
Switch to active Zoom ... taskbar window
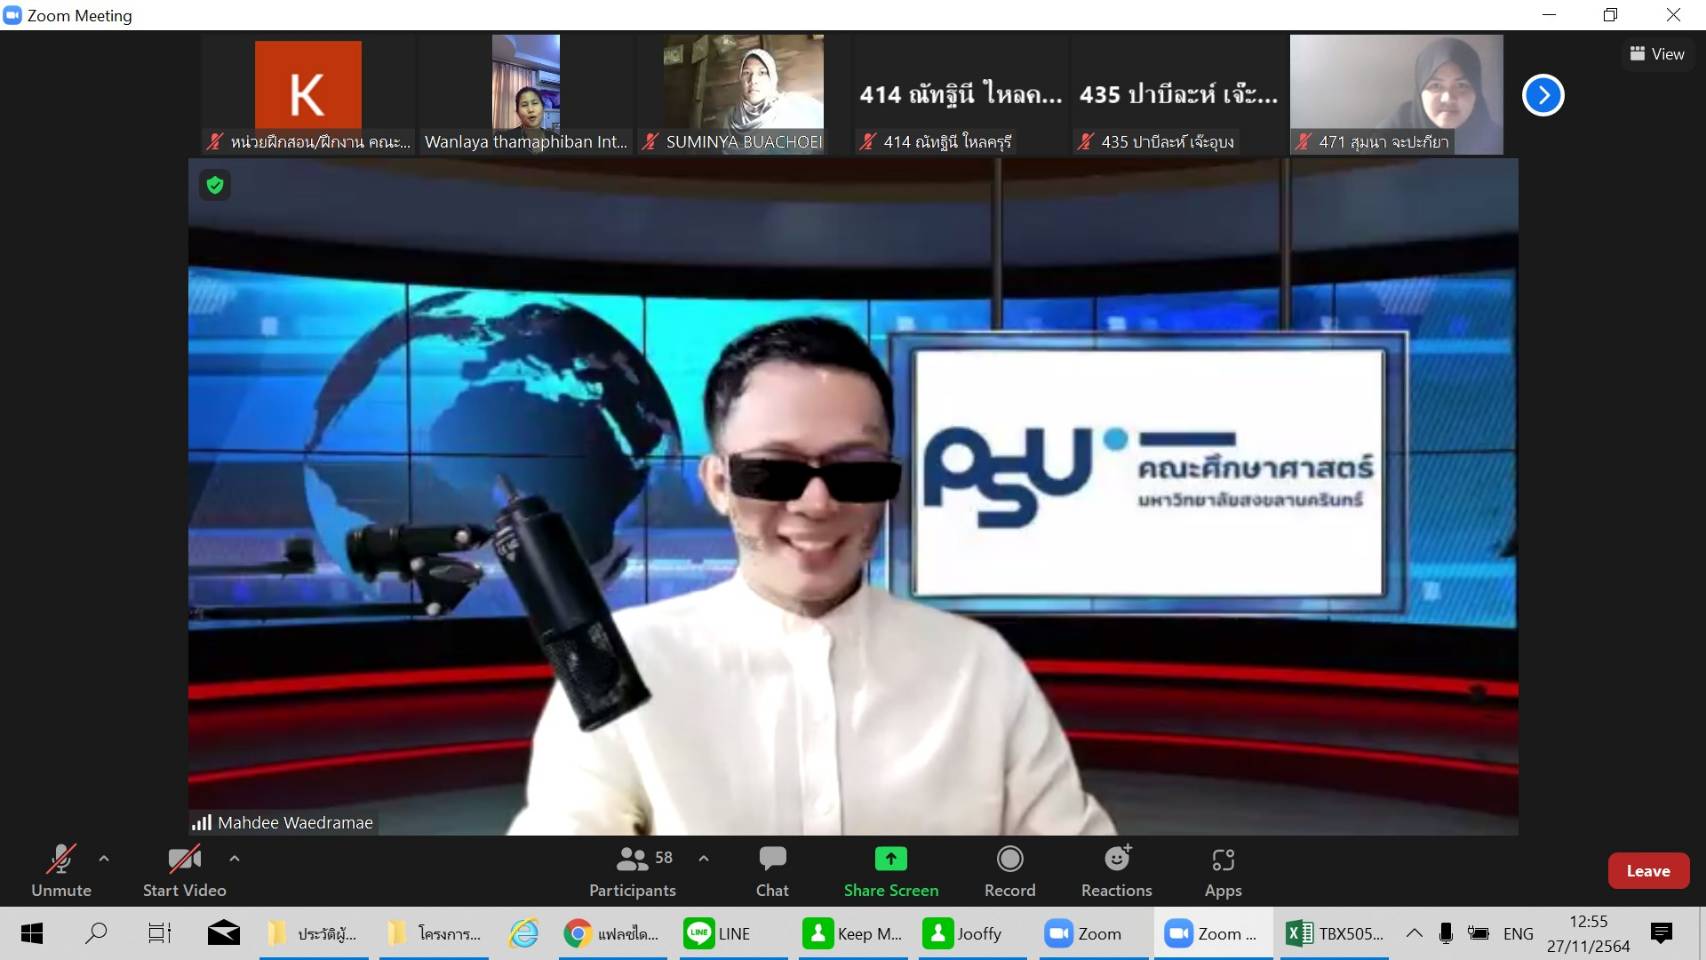tap(1213, 934)
